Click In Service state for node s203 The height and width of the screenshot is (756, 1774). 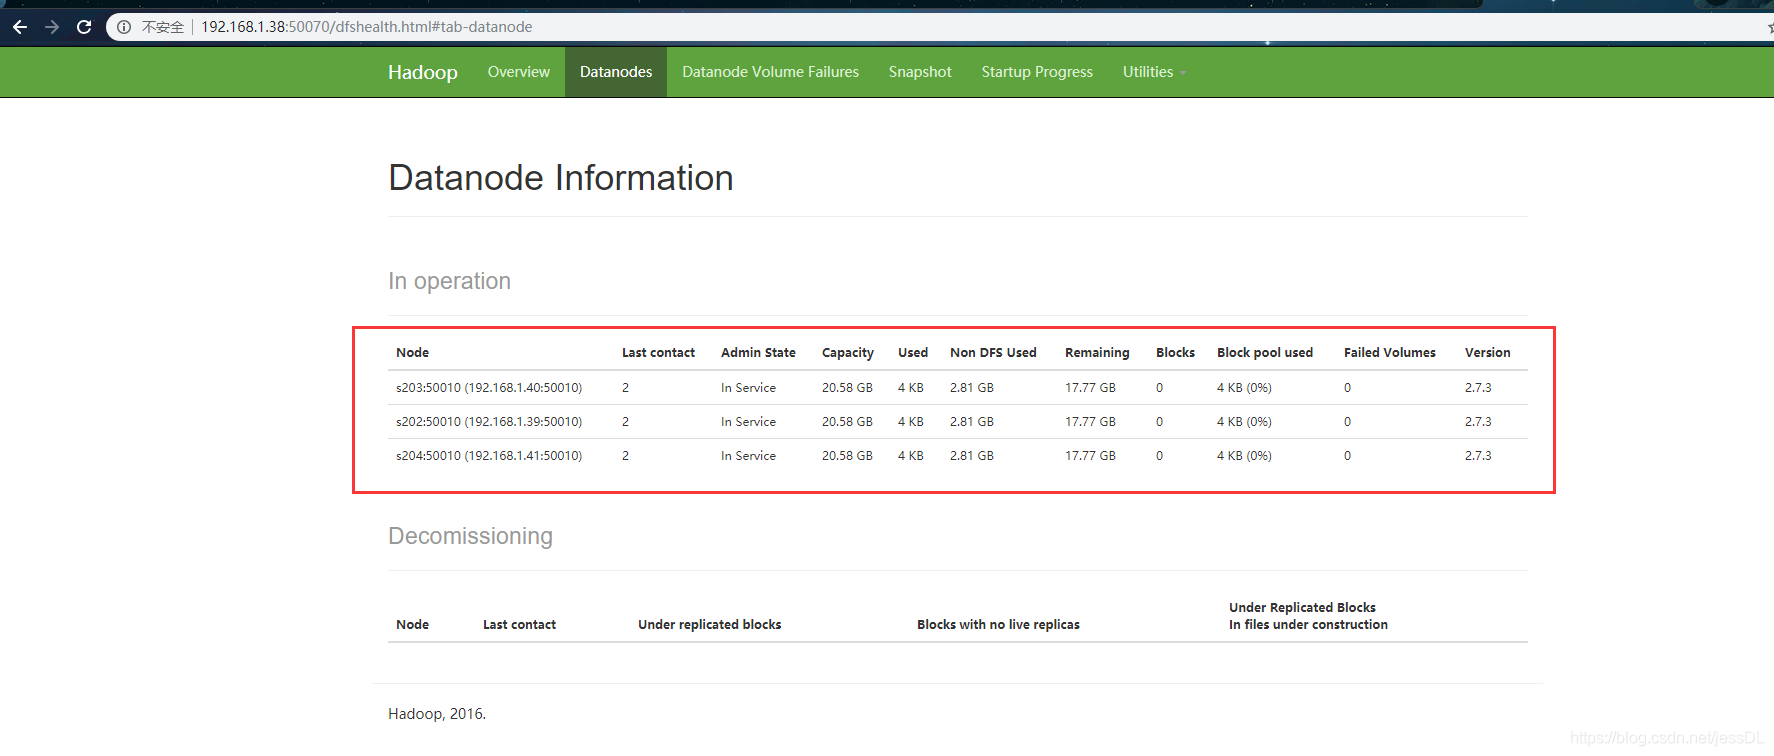[x=748, y=388]
